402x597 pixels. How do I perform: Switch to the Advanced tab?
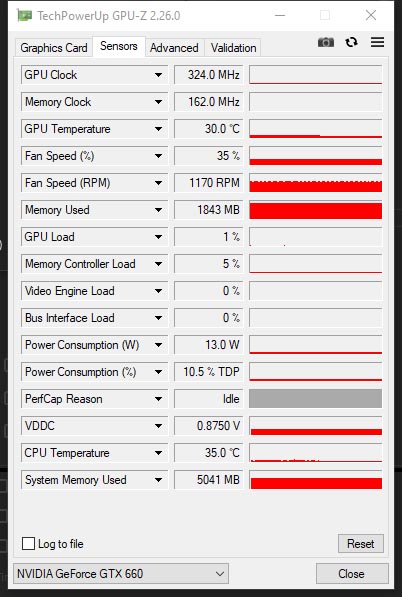point(174,48)
